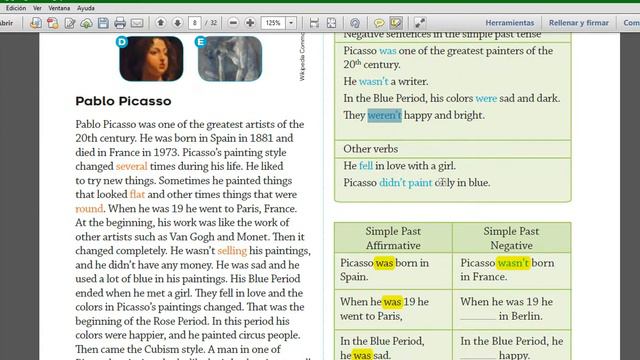Zoom out with the minus button
The width and height of the screenshot is (640, 360).
(233, 23)
